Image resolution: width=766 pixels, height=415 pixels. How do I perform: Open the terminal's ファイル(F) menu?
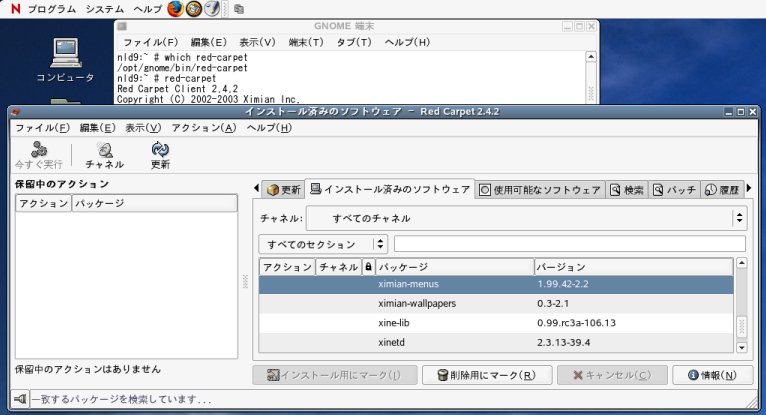[x=150, y=42]
